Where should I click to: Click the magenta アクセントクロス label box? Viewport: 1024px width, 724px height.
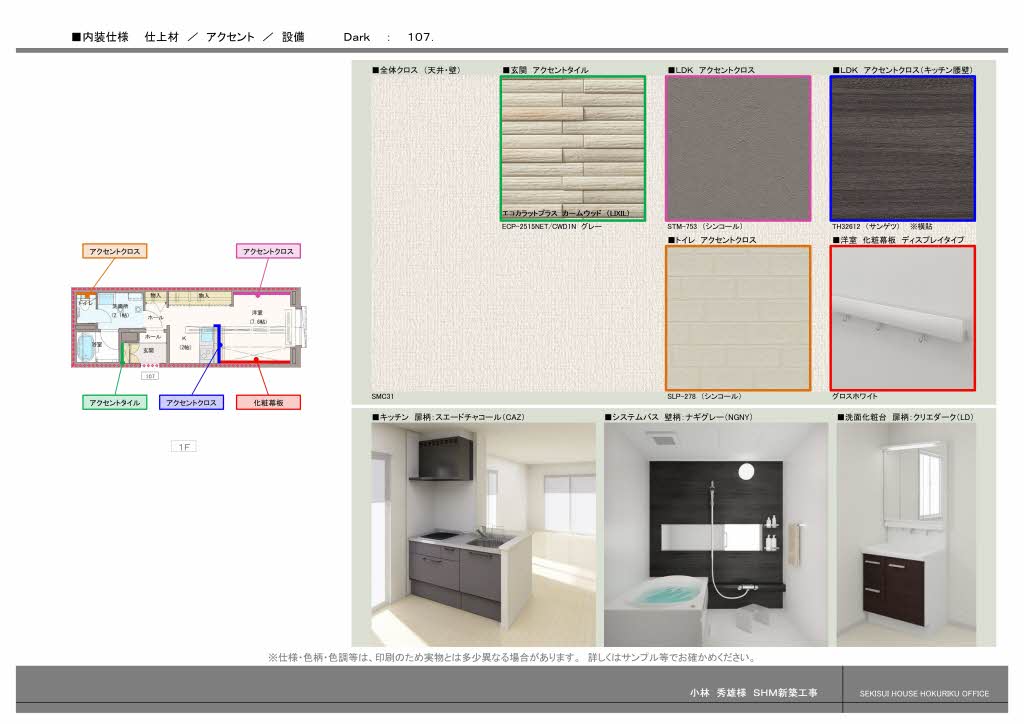point(268,251)
